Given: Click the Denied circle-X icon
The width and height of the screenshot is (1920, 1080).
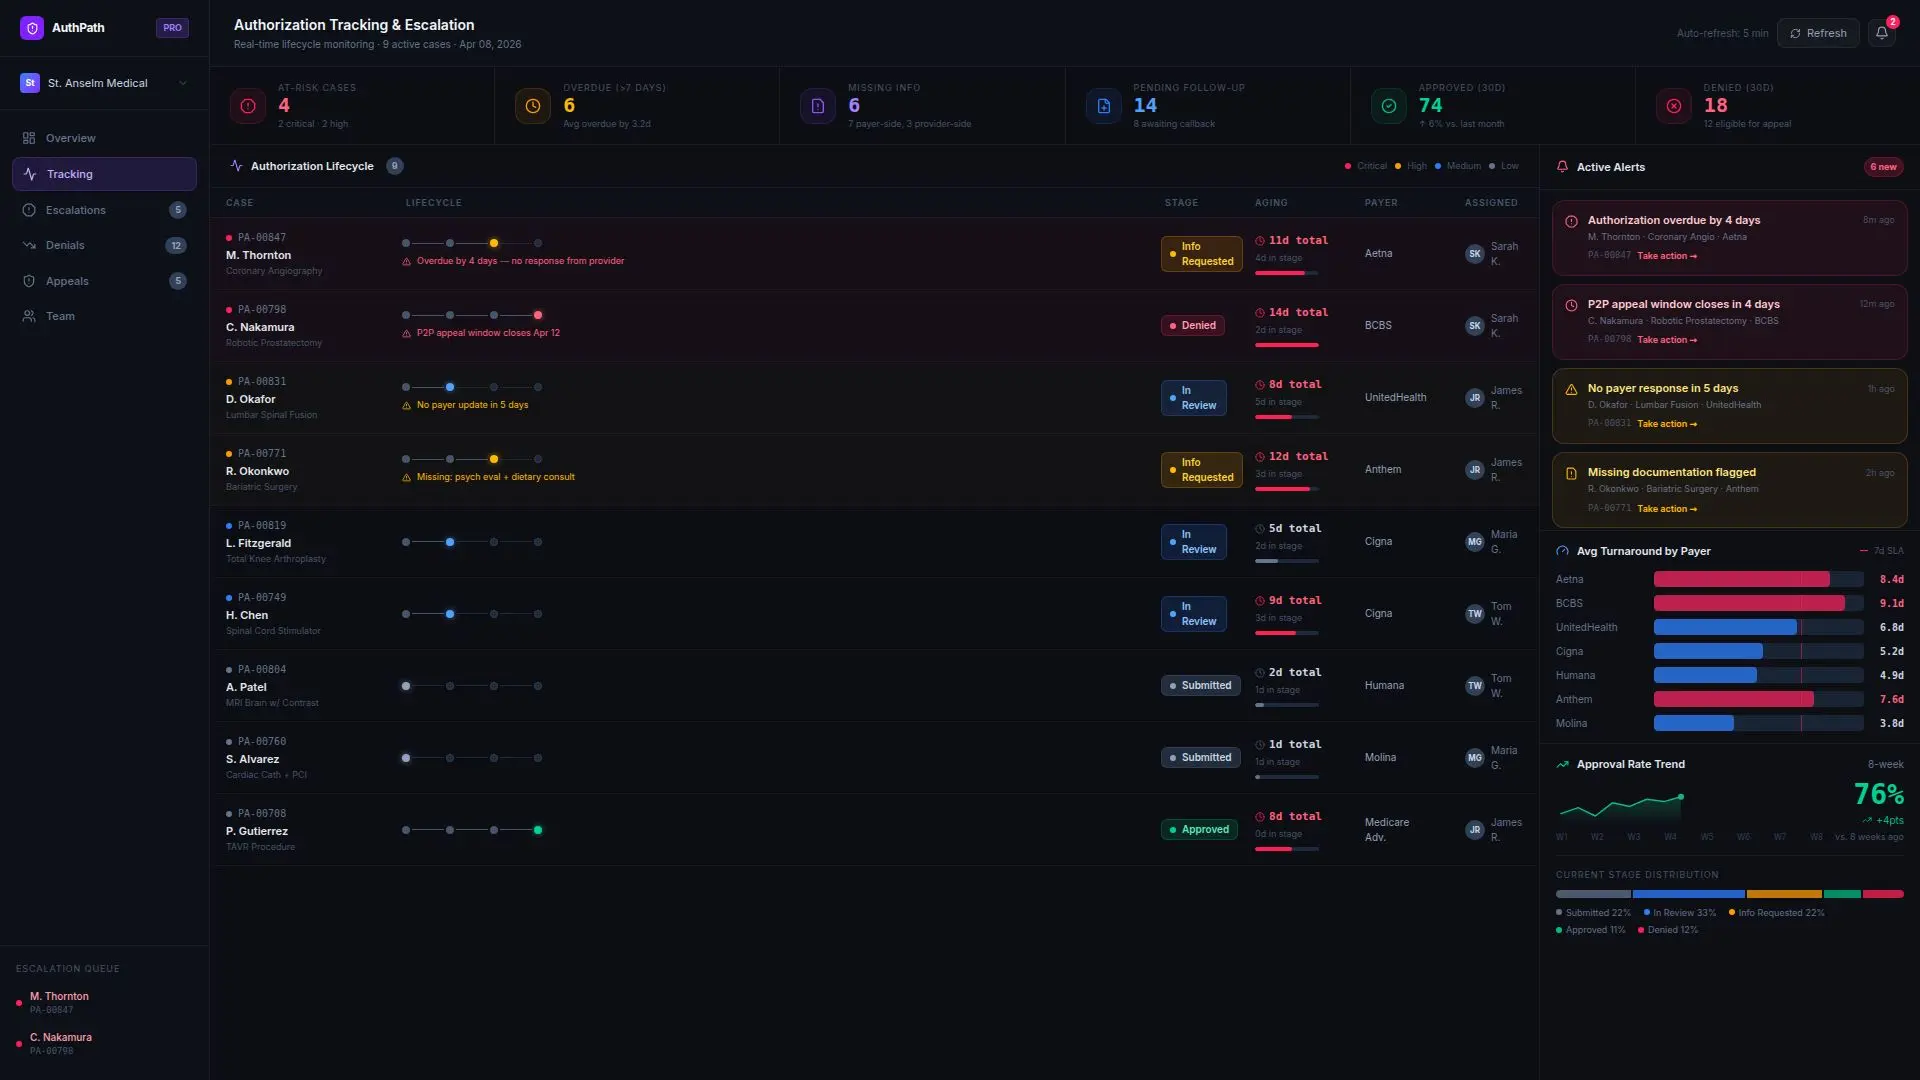Looking at the screenshot, I should coord(1673,106).
